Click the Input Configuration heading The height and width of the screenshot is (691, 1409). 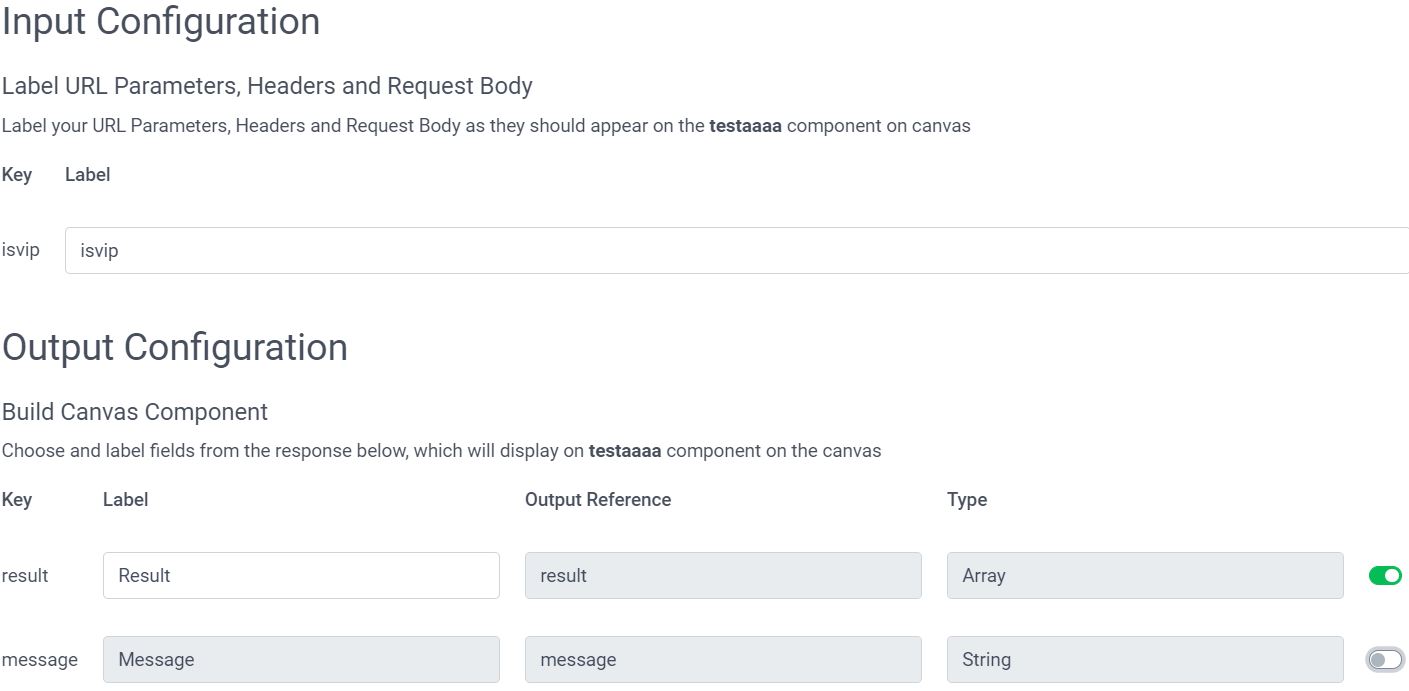161,21
